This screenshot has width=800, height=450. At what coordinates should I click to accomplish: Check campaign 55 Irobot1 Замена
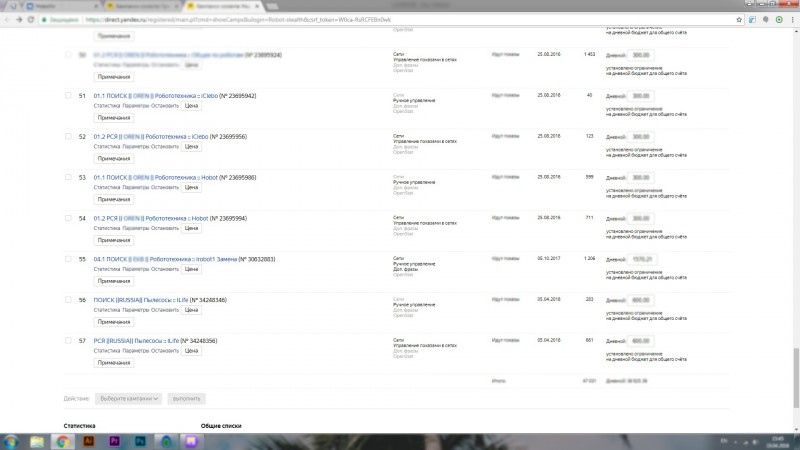pyautogui.click(x=68, y=259)
